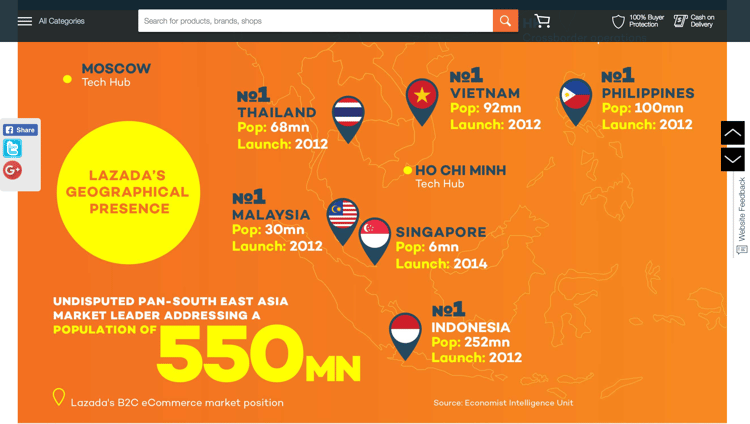This screenshot has width=750, height=424.
Task: Click the THAILAND country name
Action: coord(277,112)
